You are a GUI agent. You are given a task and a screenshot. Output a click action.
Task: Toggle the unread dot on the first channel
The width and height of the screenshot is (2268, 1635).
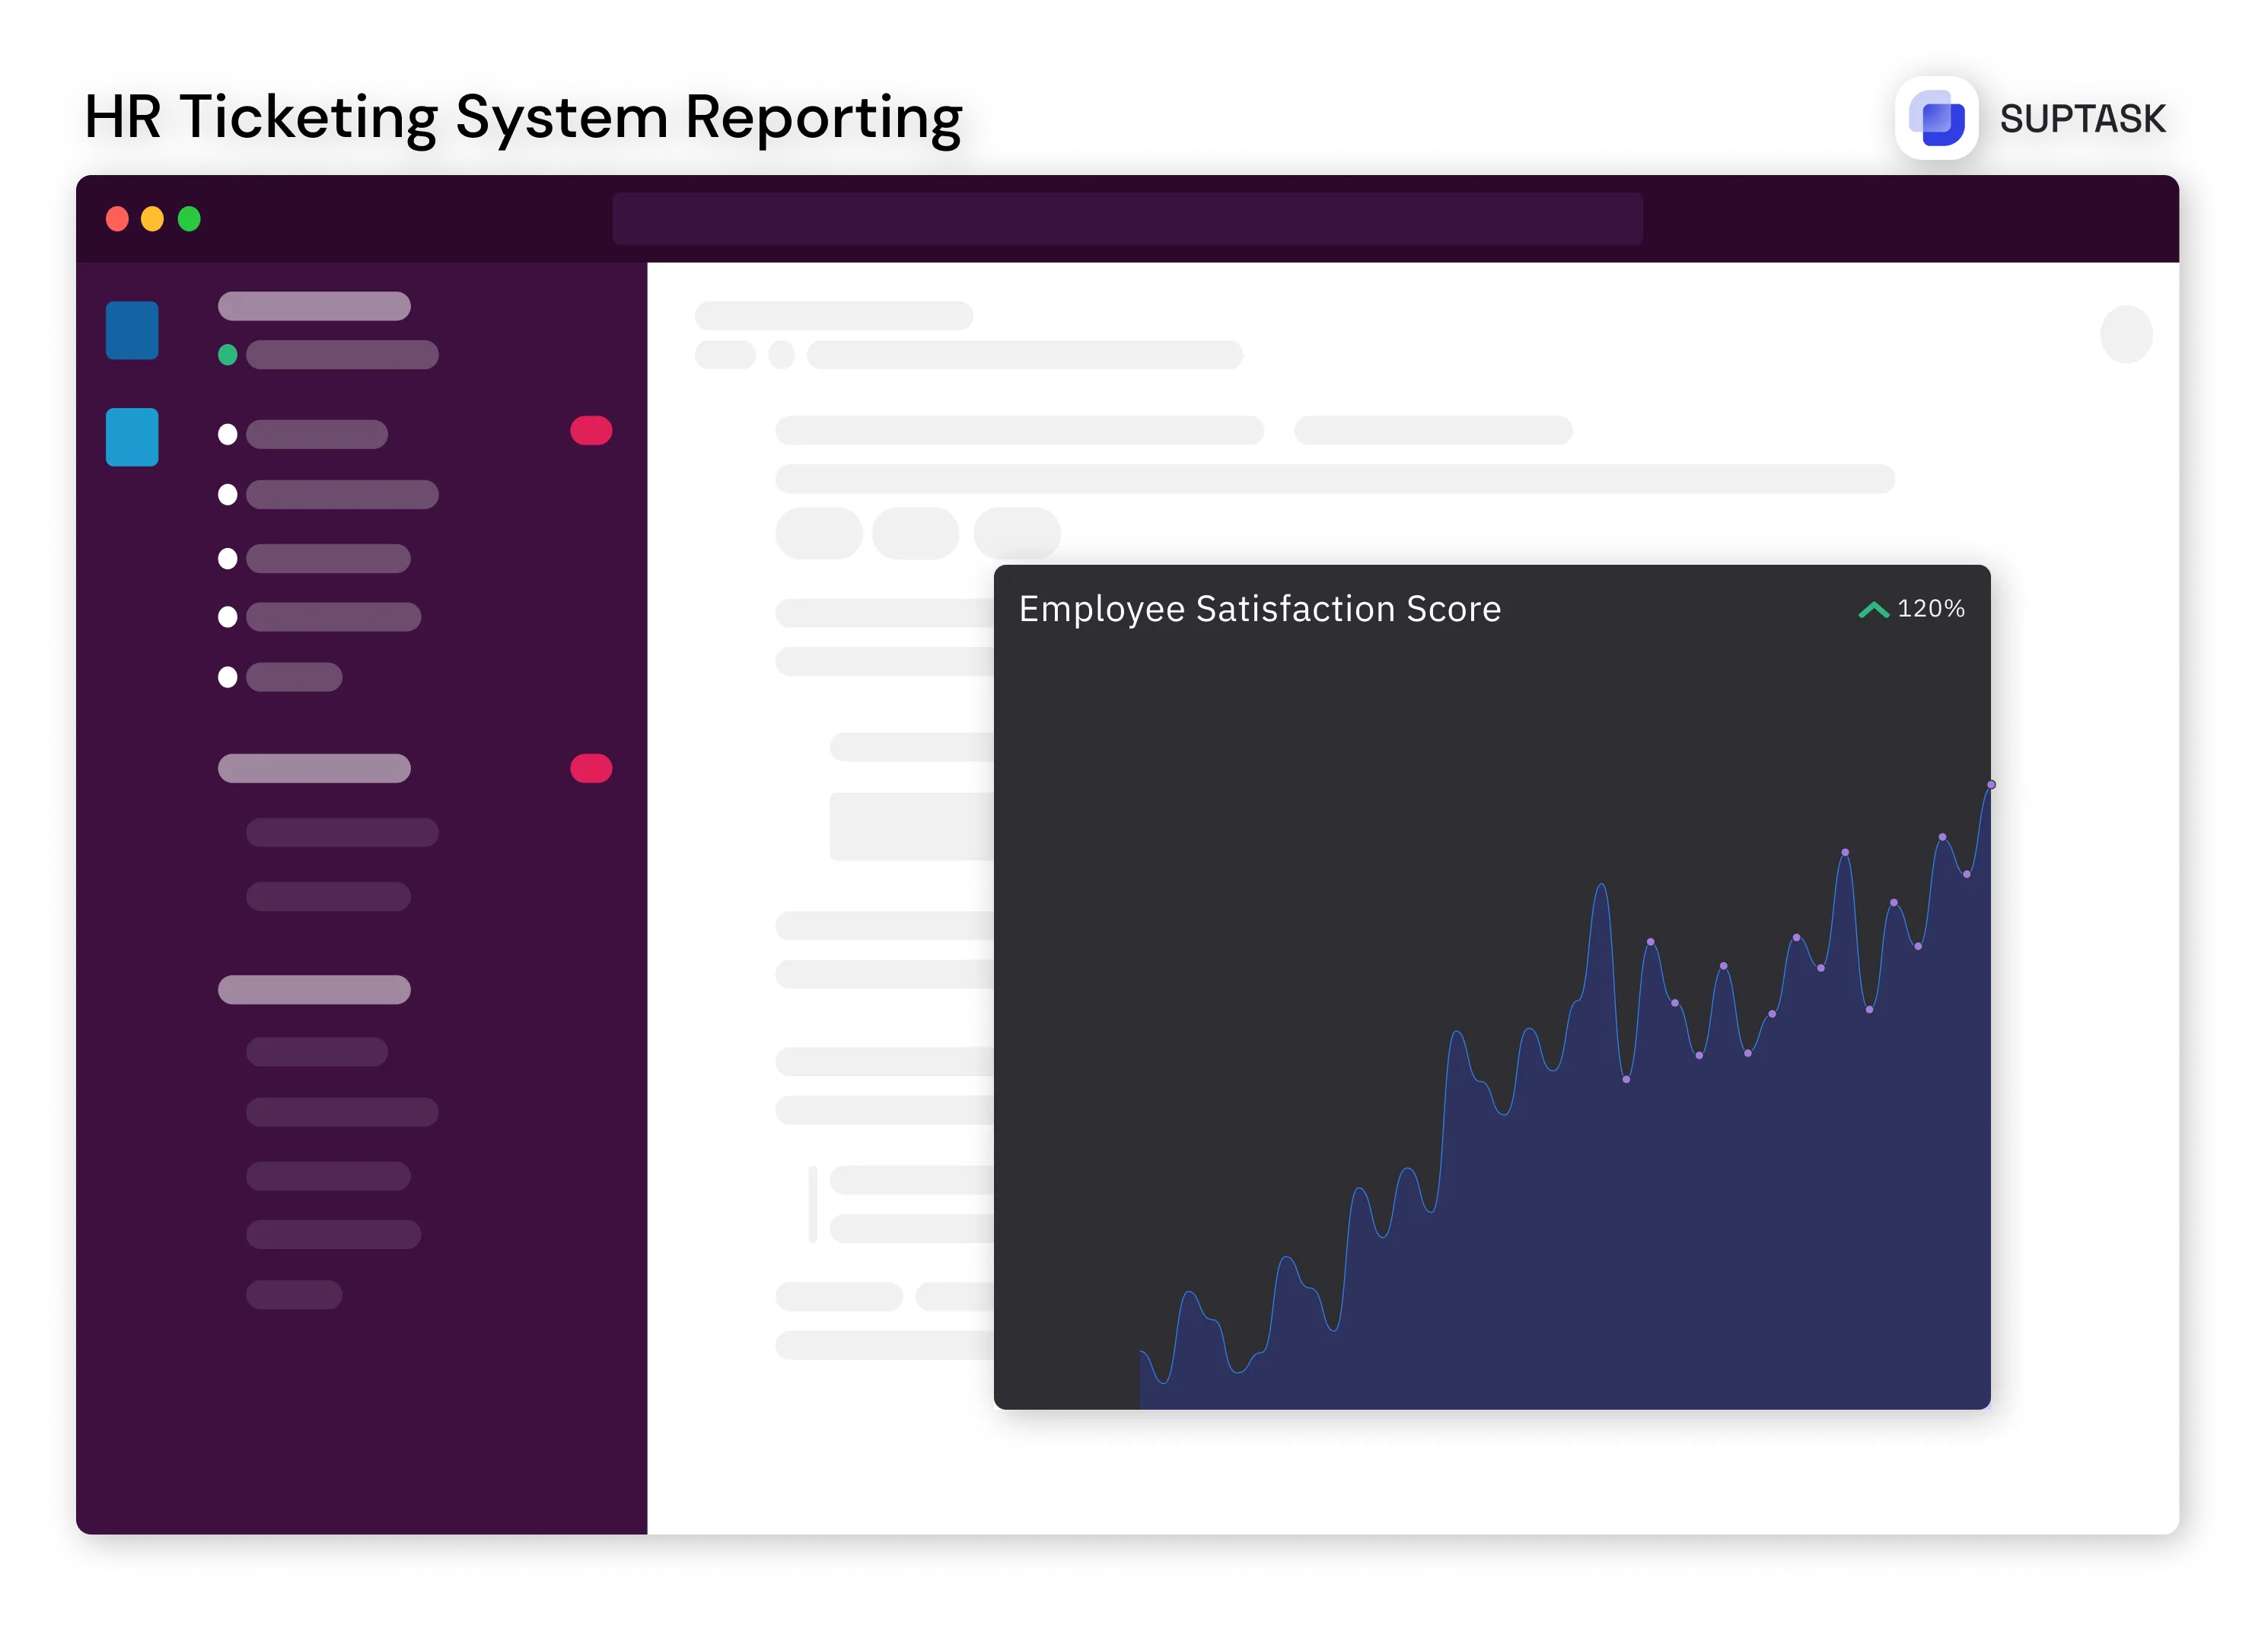[x=228, y=434]
